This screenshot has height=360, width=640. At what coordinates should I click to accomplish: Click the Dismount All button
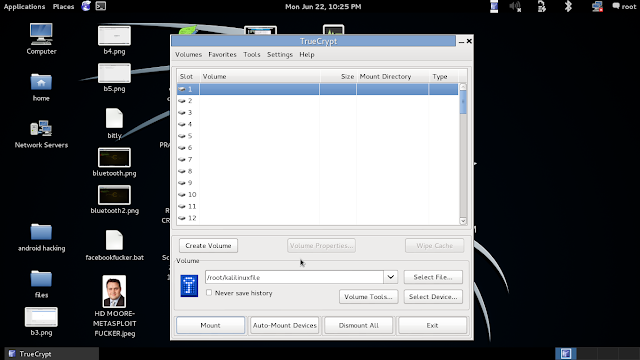pos(358,325)
